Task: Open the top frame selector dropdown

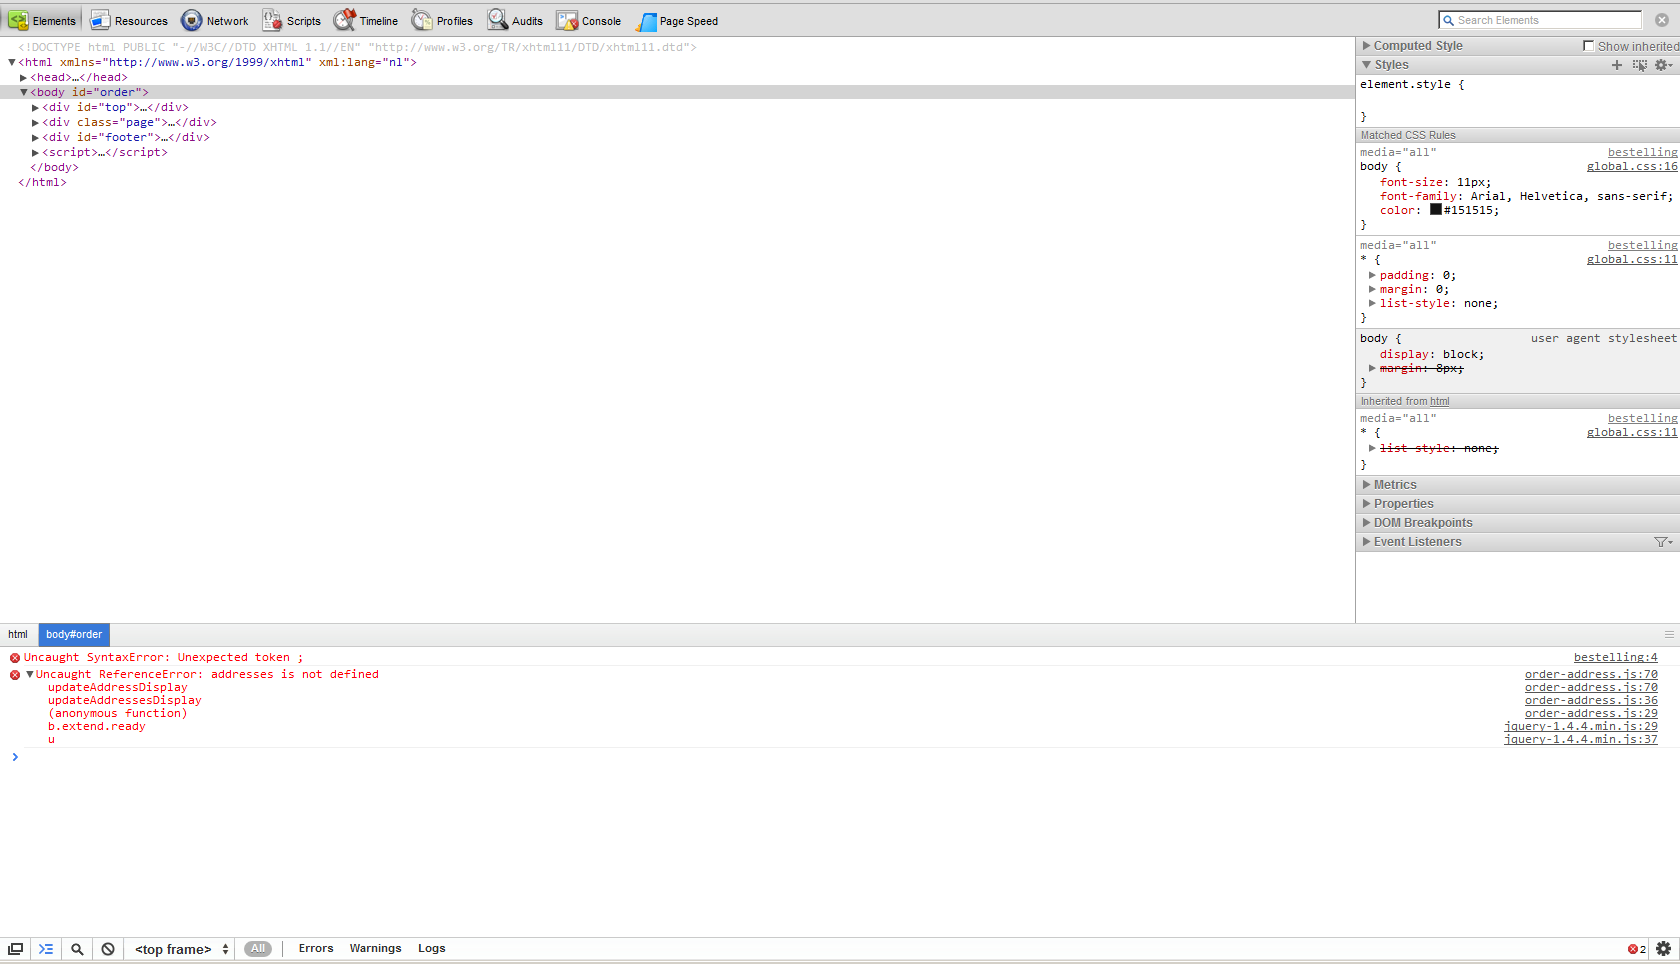Action: click(x=181, y=949)
